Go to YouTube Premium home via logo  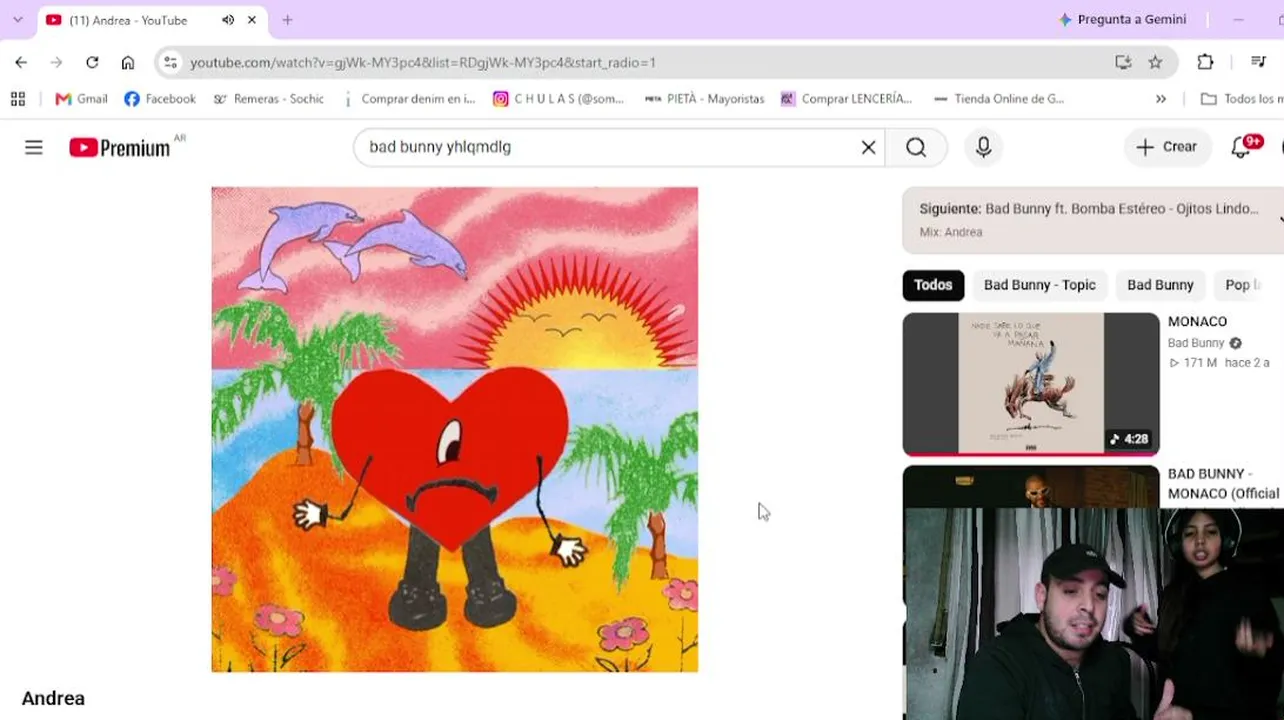[x=120, y=148]
